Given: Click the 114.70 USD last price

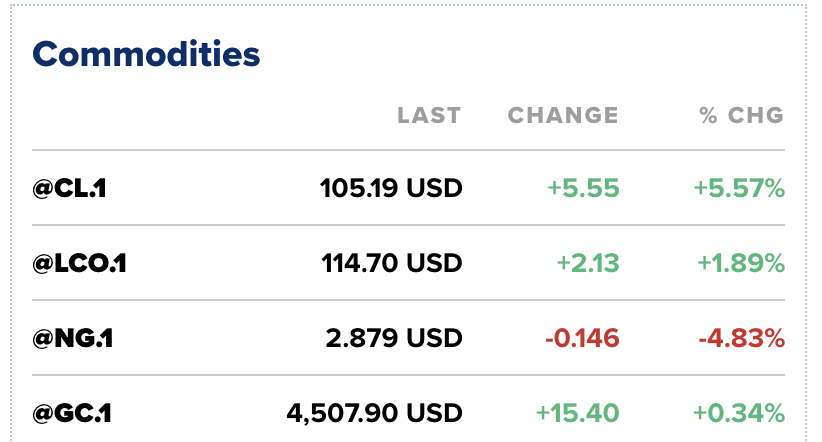Looking at the screenshot, I should (391, 263).
